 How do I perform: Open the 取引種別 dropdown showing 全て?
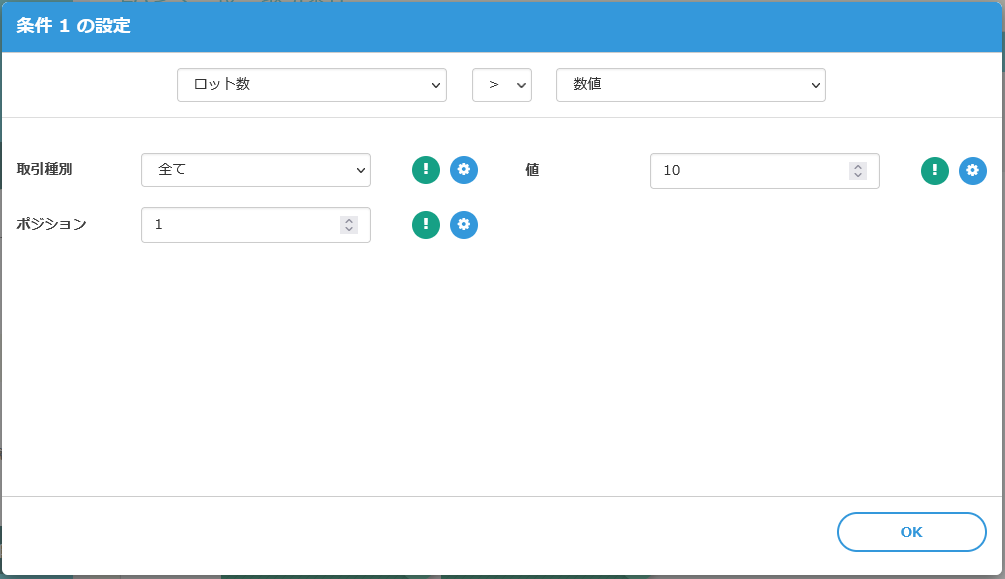click(x=255, y=170)
